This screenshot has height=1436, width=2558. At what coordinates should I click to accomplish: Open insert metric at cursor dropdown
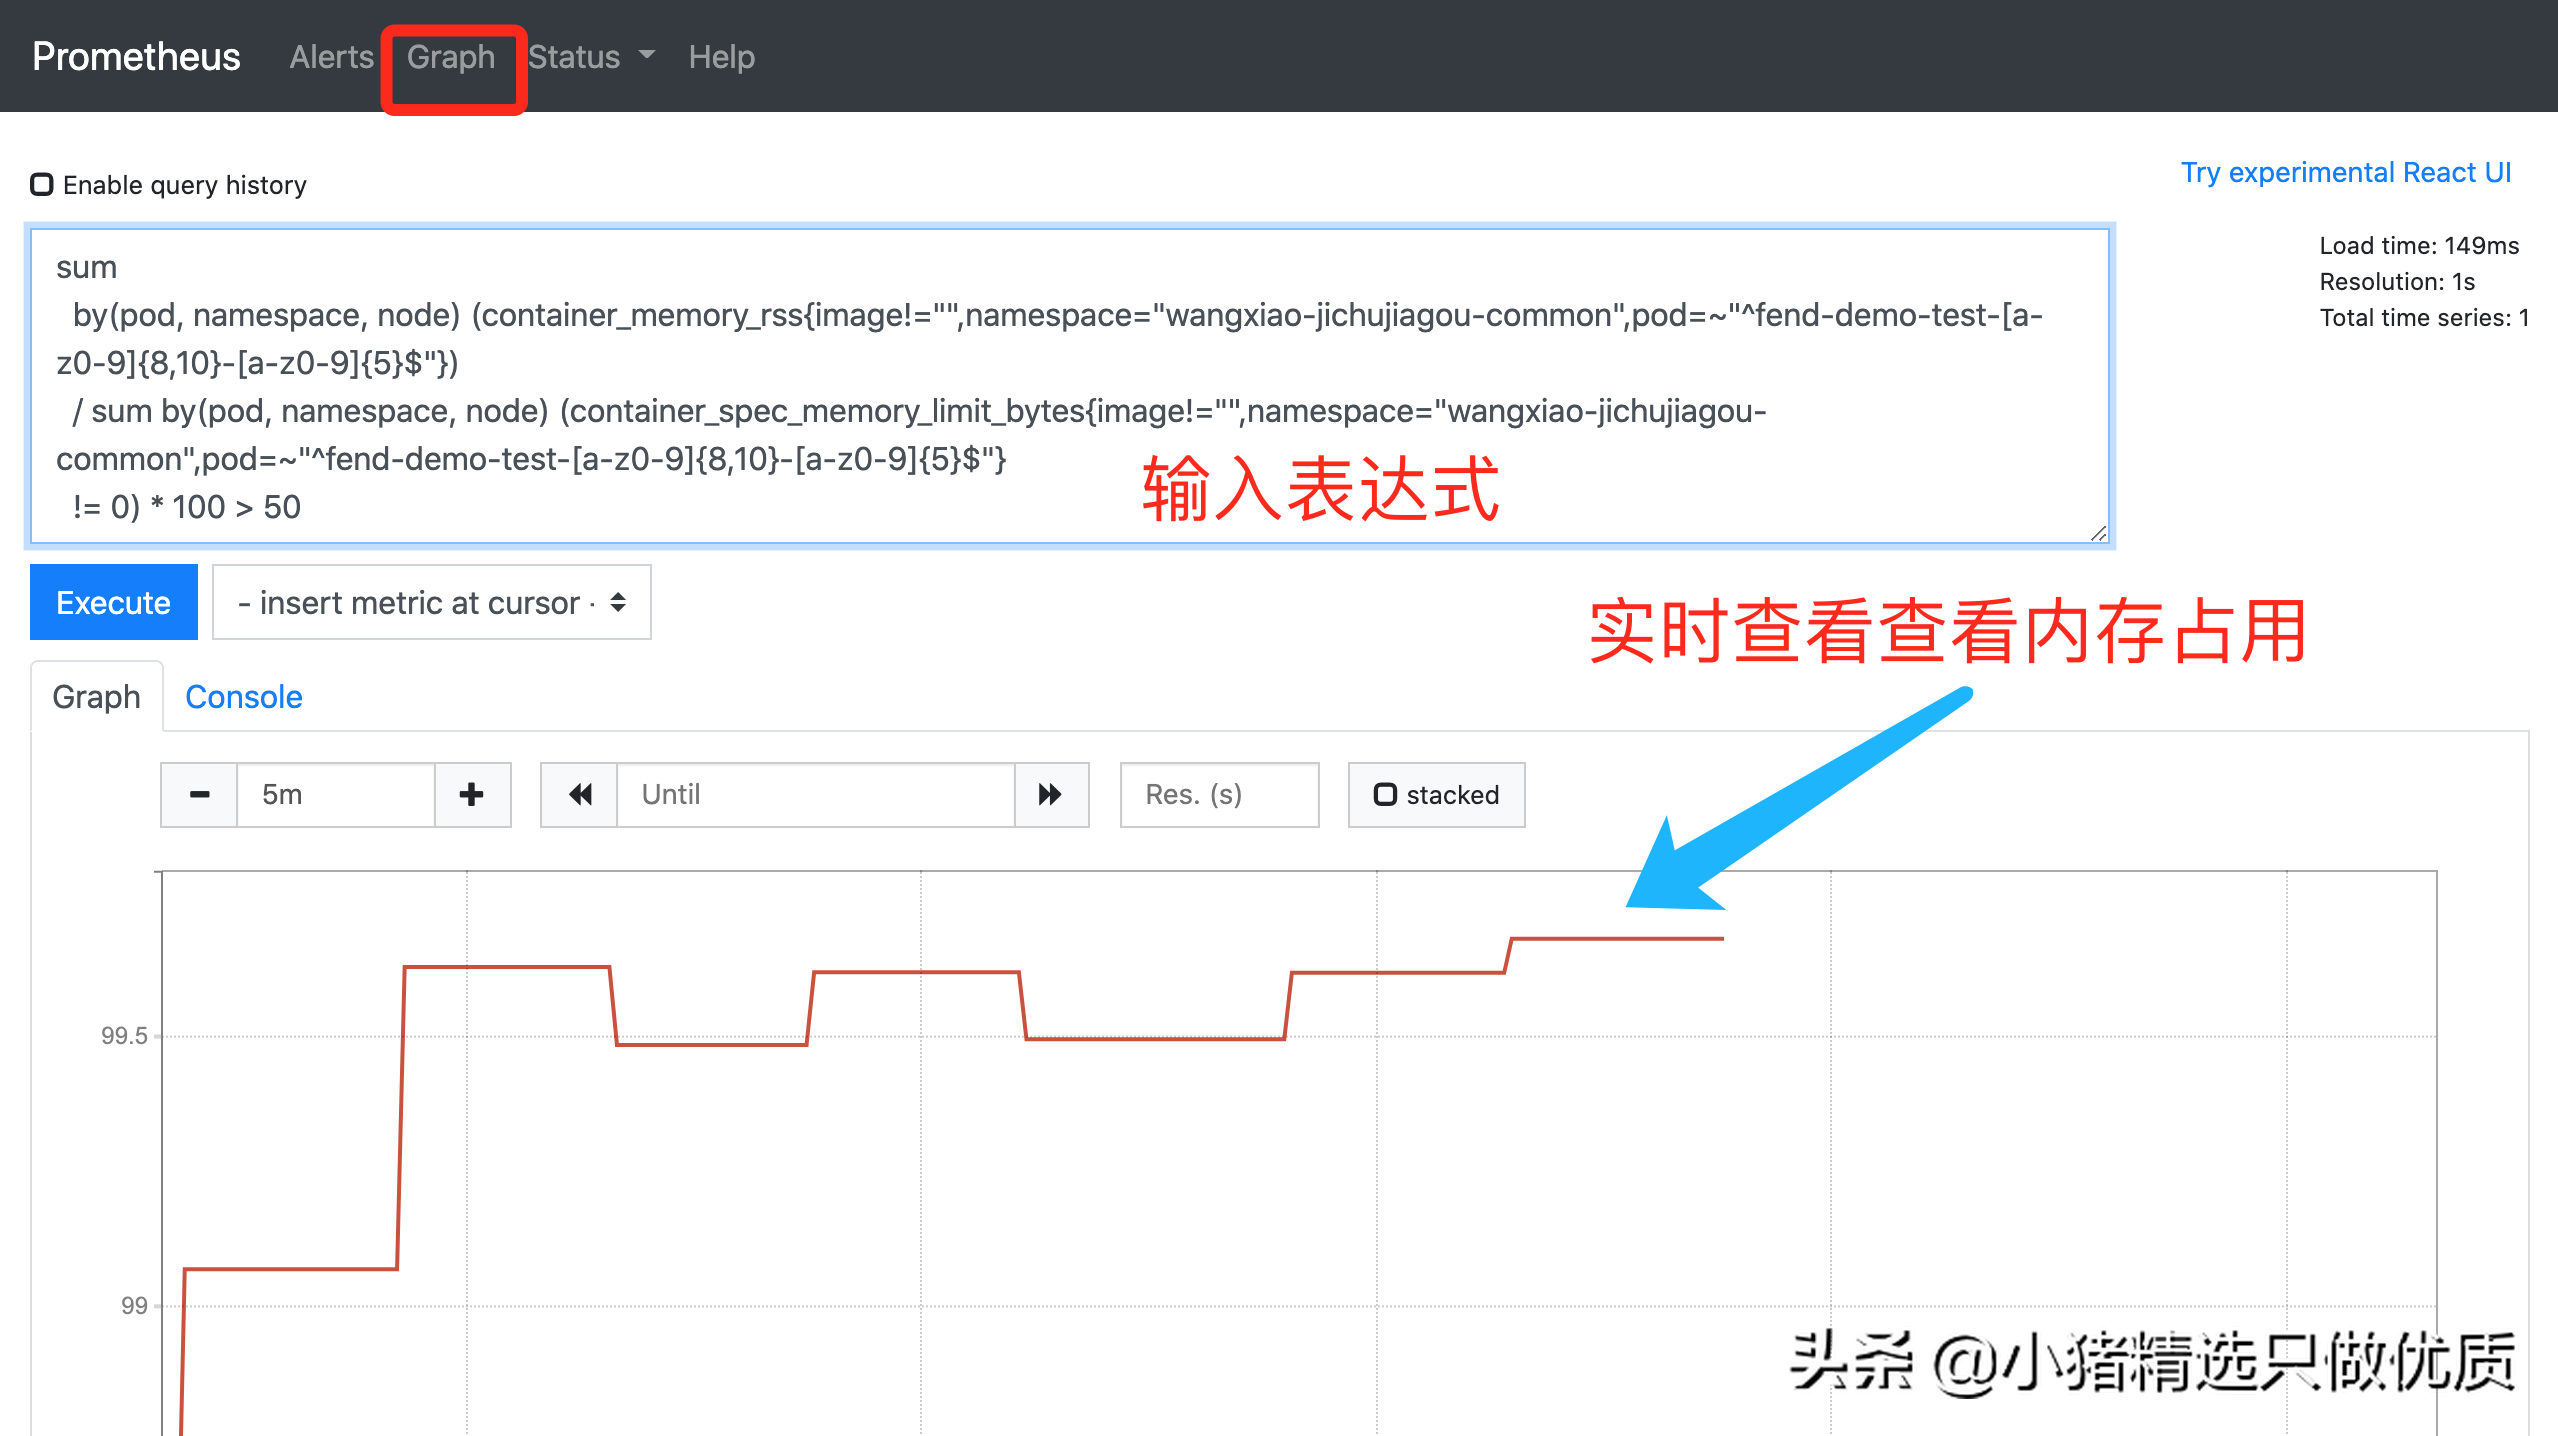[x=432, y=602]
